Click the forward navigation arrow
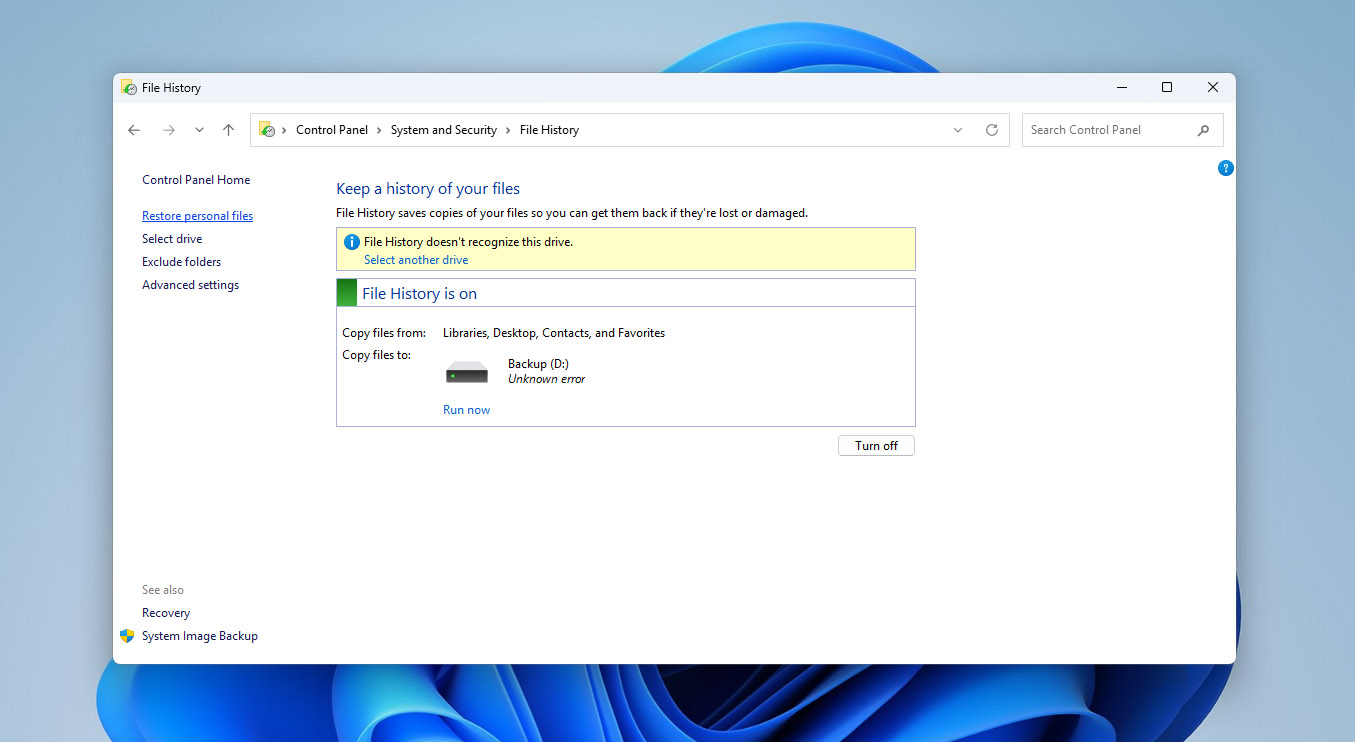The height and width of the screenshot is (742, 1355). [169, 129]
